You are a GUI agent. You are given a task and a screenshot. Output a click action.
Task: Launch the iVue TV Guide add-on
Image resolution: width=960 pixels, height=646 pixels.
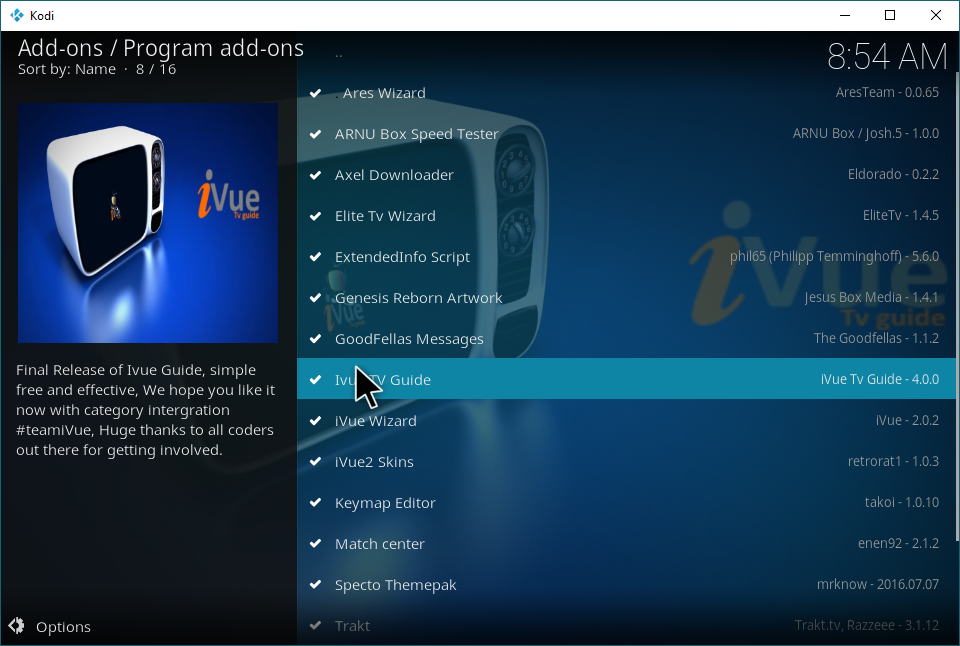(x=626, y=379)
